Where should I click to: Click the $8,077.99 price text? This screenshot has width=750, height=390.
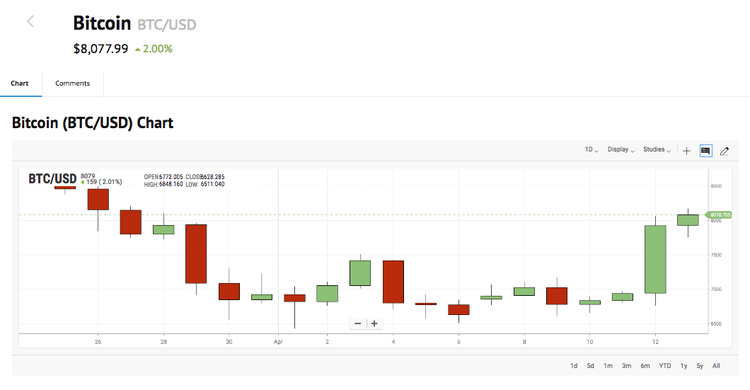pyautogui.click(x=101, y=49)
